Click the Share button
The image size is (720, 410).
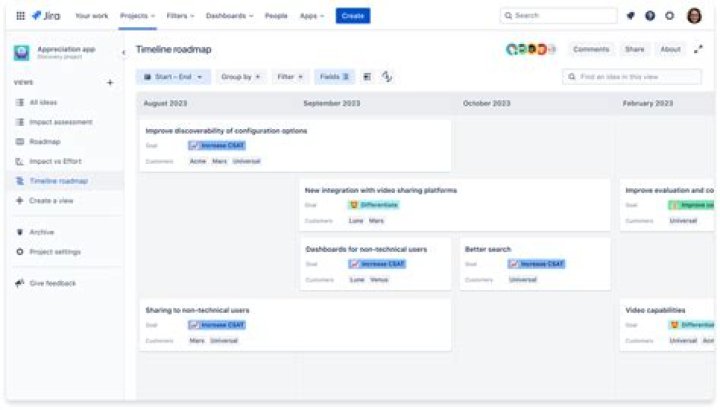(x=635, y=49)
